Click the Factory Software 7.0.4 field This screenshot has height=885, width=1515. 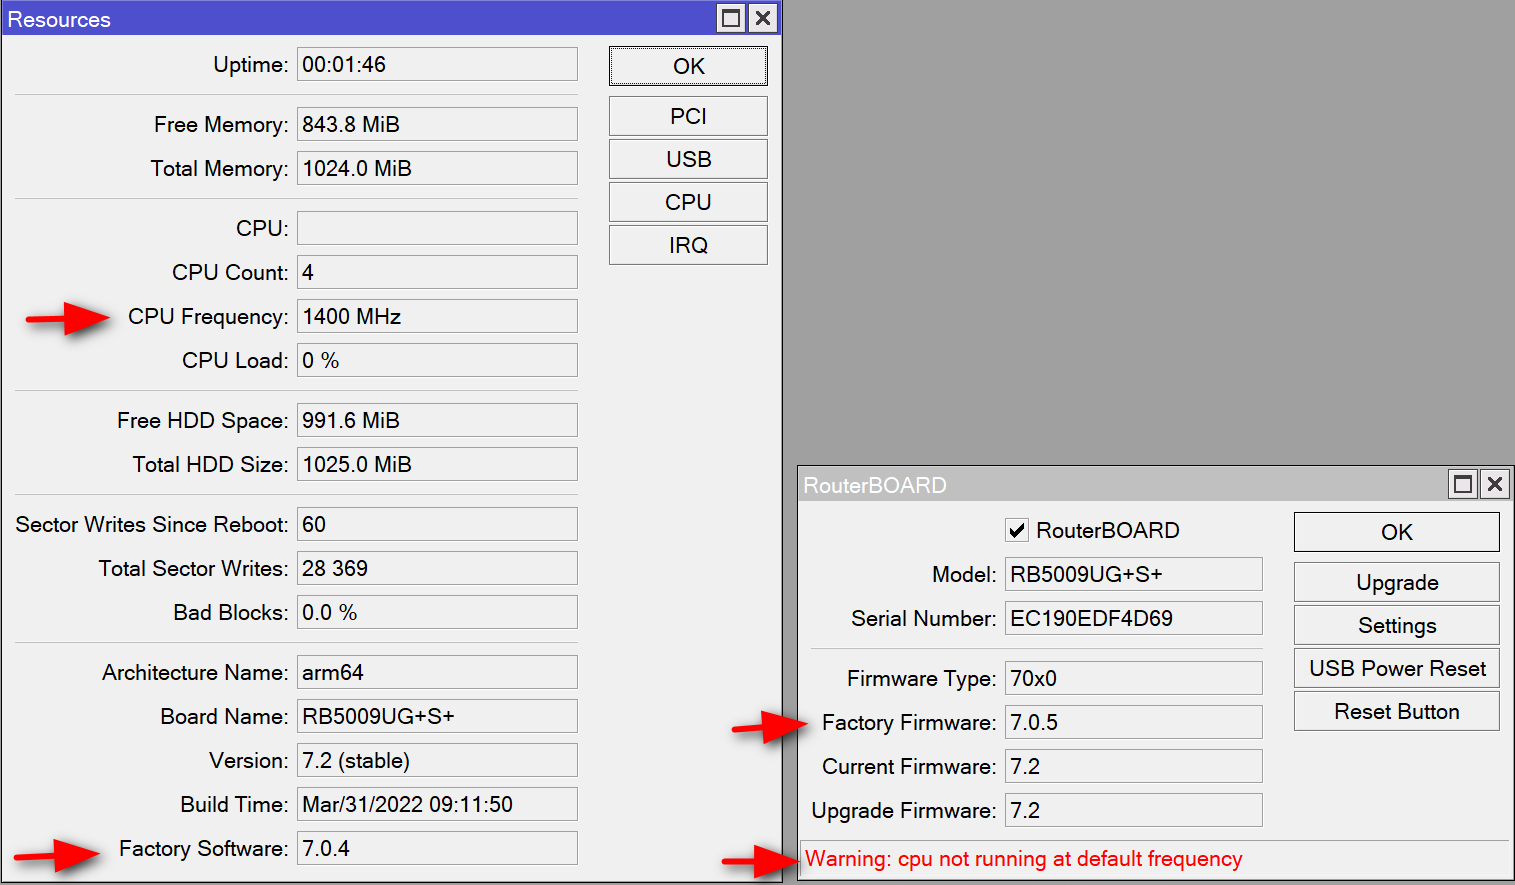click(x=437, y=848)
